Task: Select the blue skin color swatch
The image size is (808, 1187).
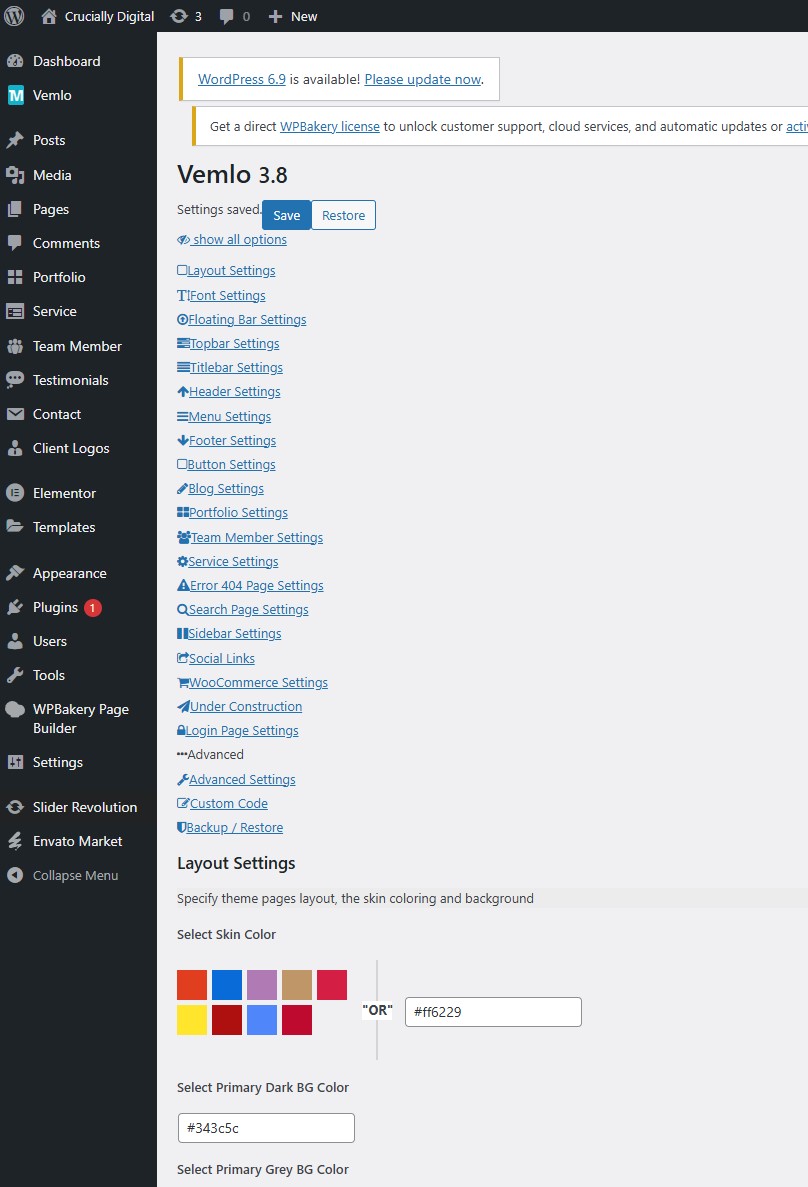Action: tap(227, 985)
